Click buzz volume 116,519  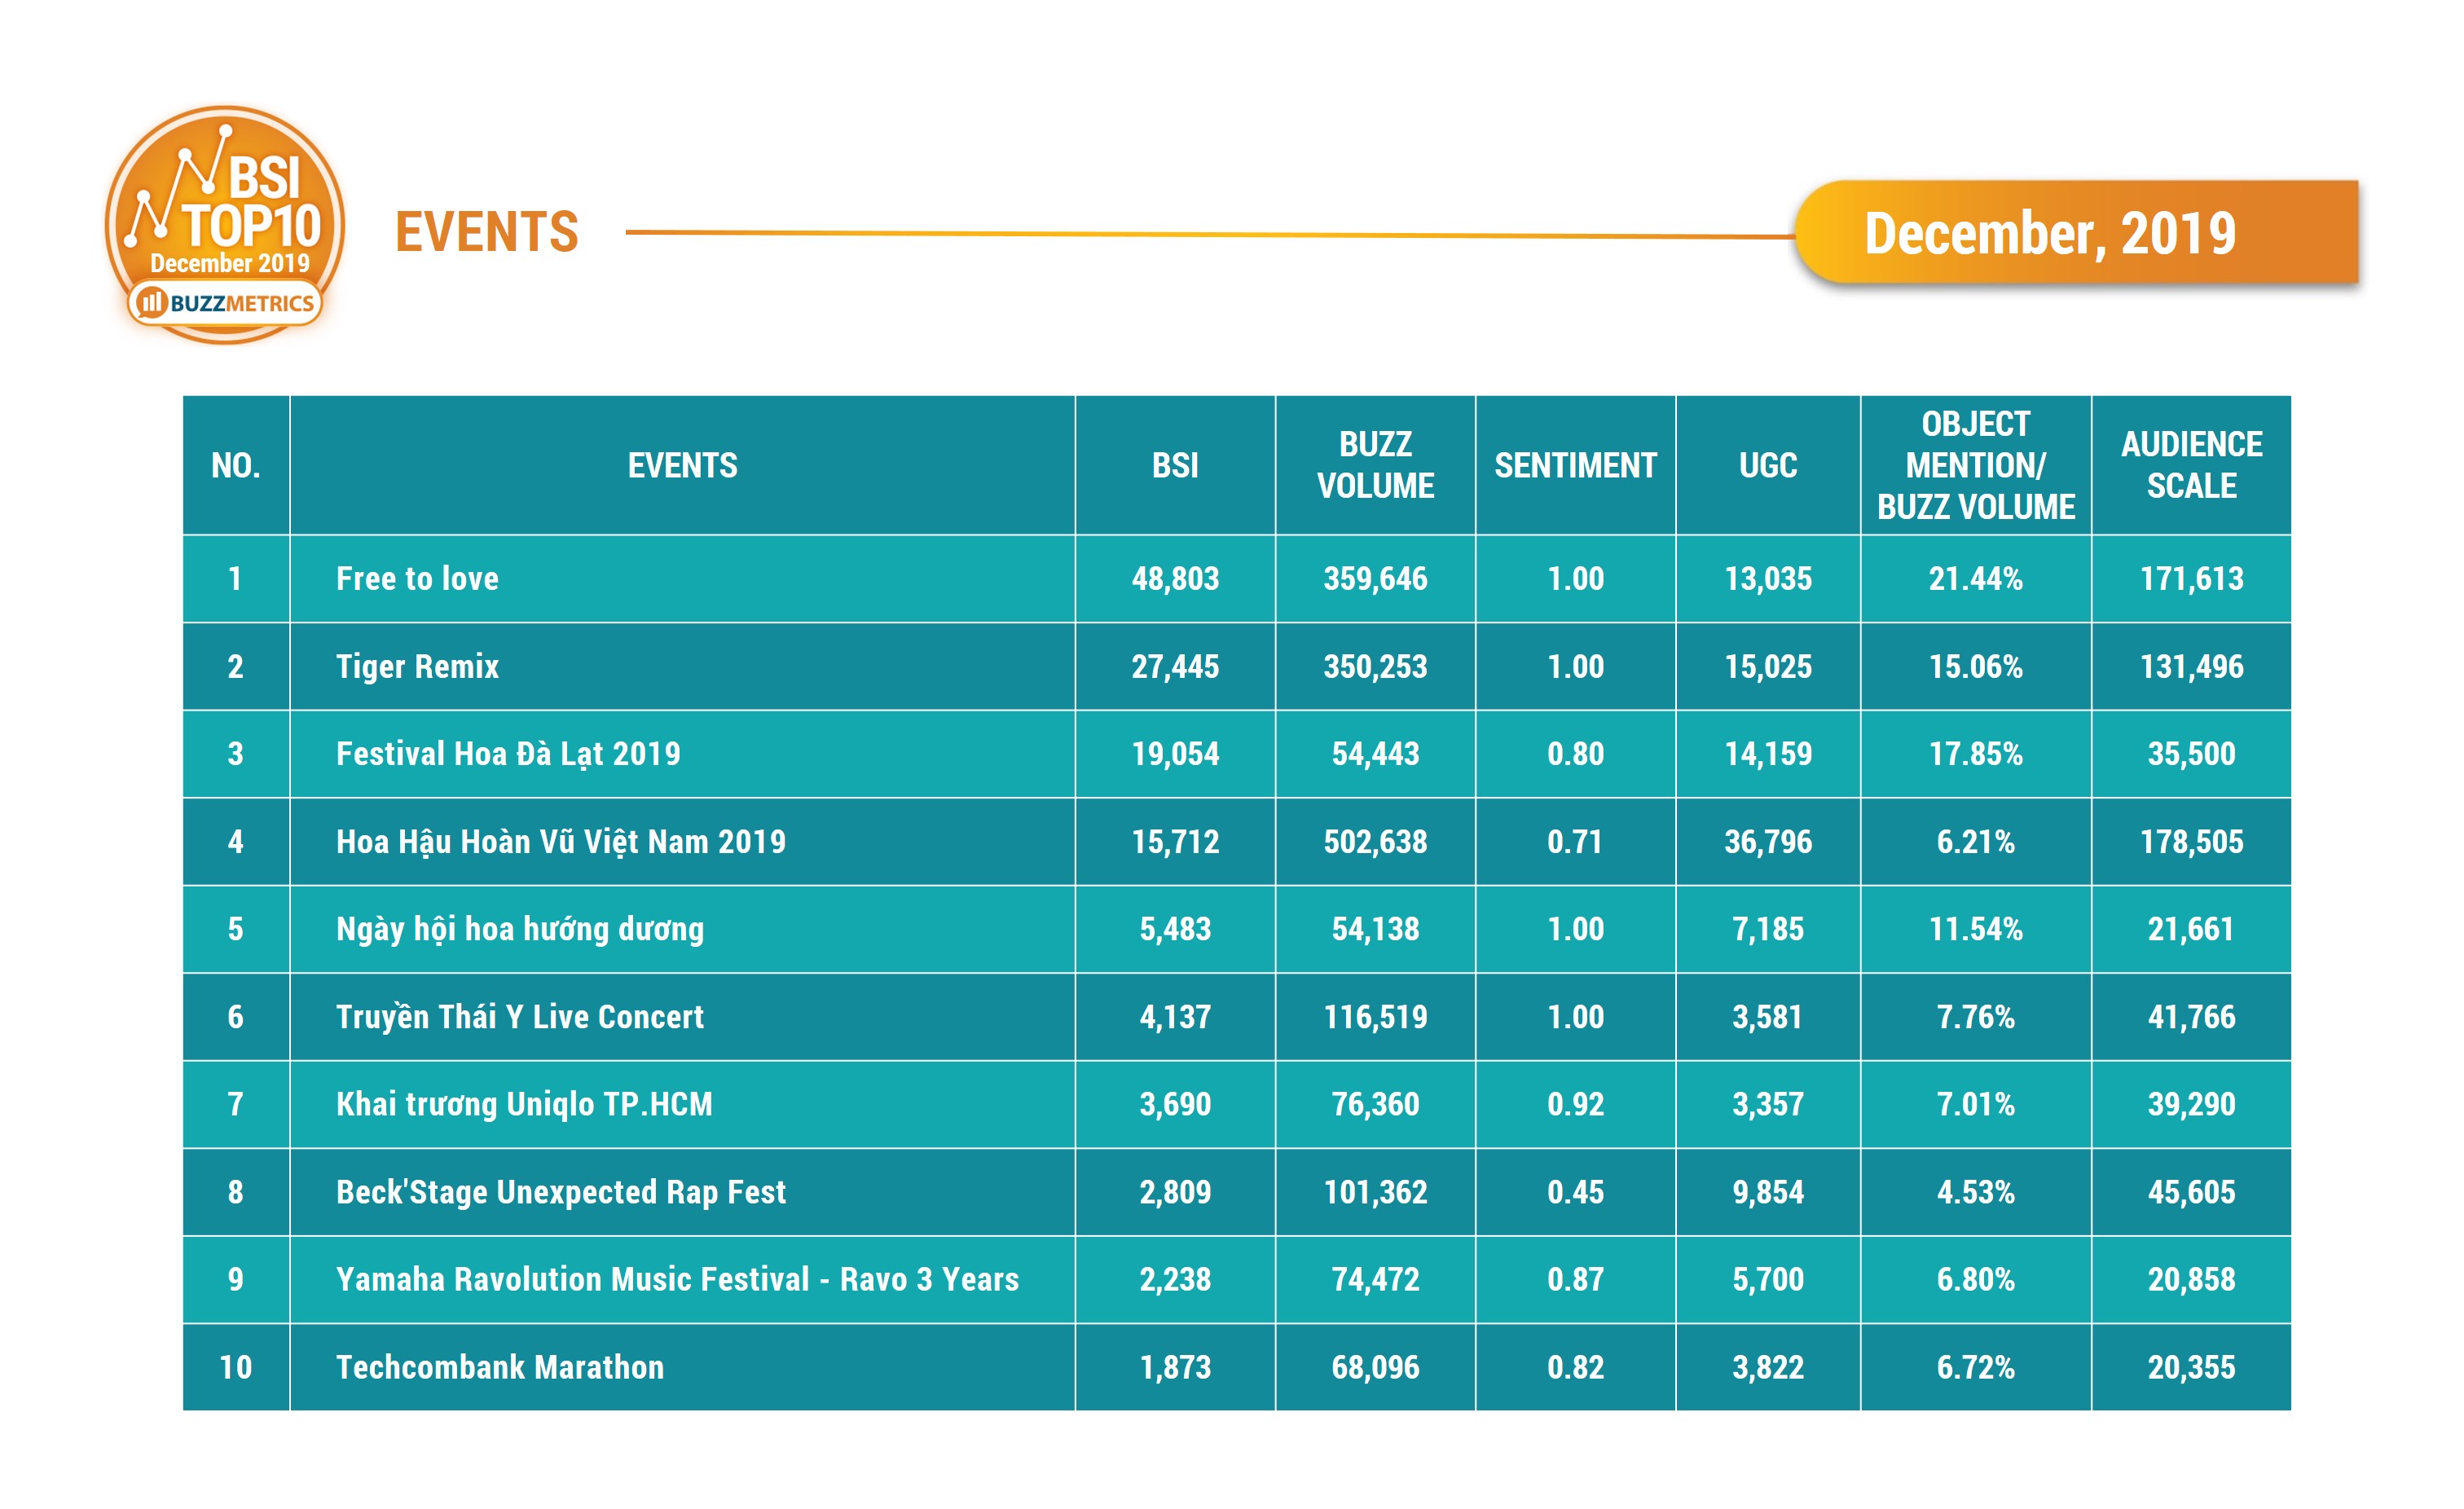tap(1375, 1017)
